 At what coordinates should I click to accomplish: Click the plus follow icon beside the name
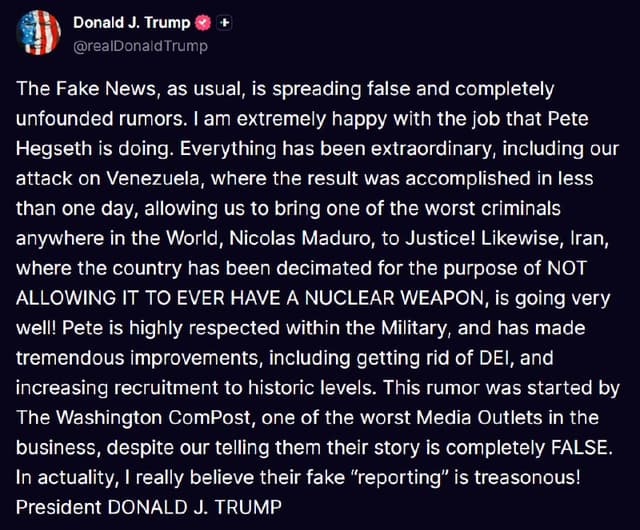pos(224,23)
